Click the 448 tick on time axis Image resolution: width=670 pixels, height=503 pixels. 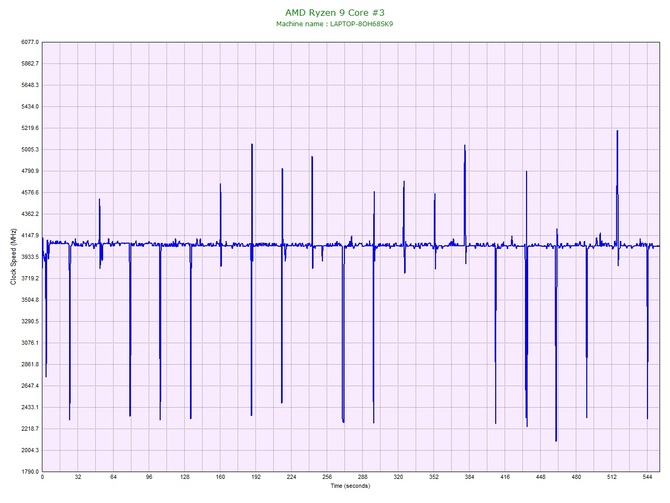[541, 477]
